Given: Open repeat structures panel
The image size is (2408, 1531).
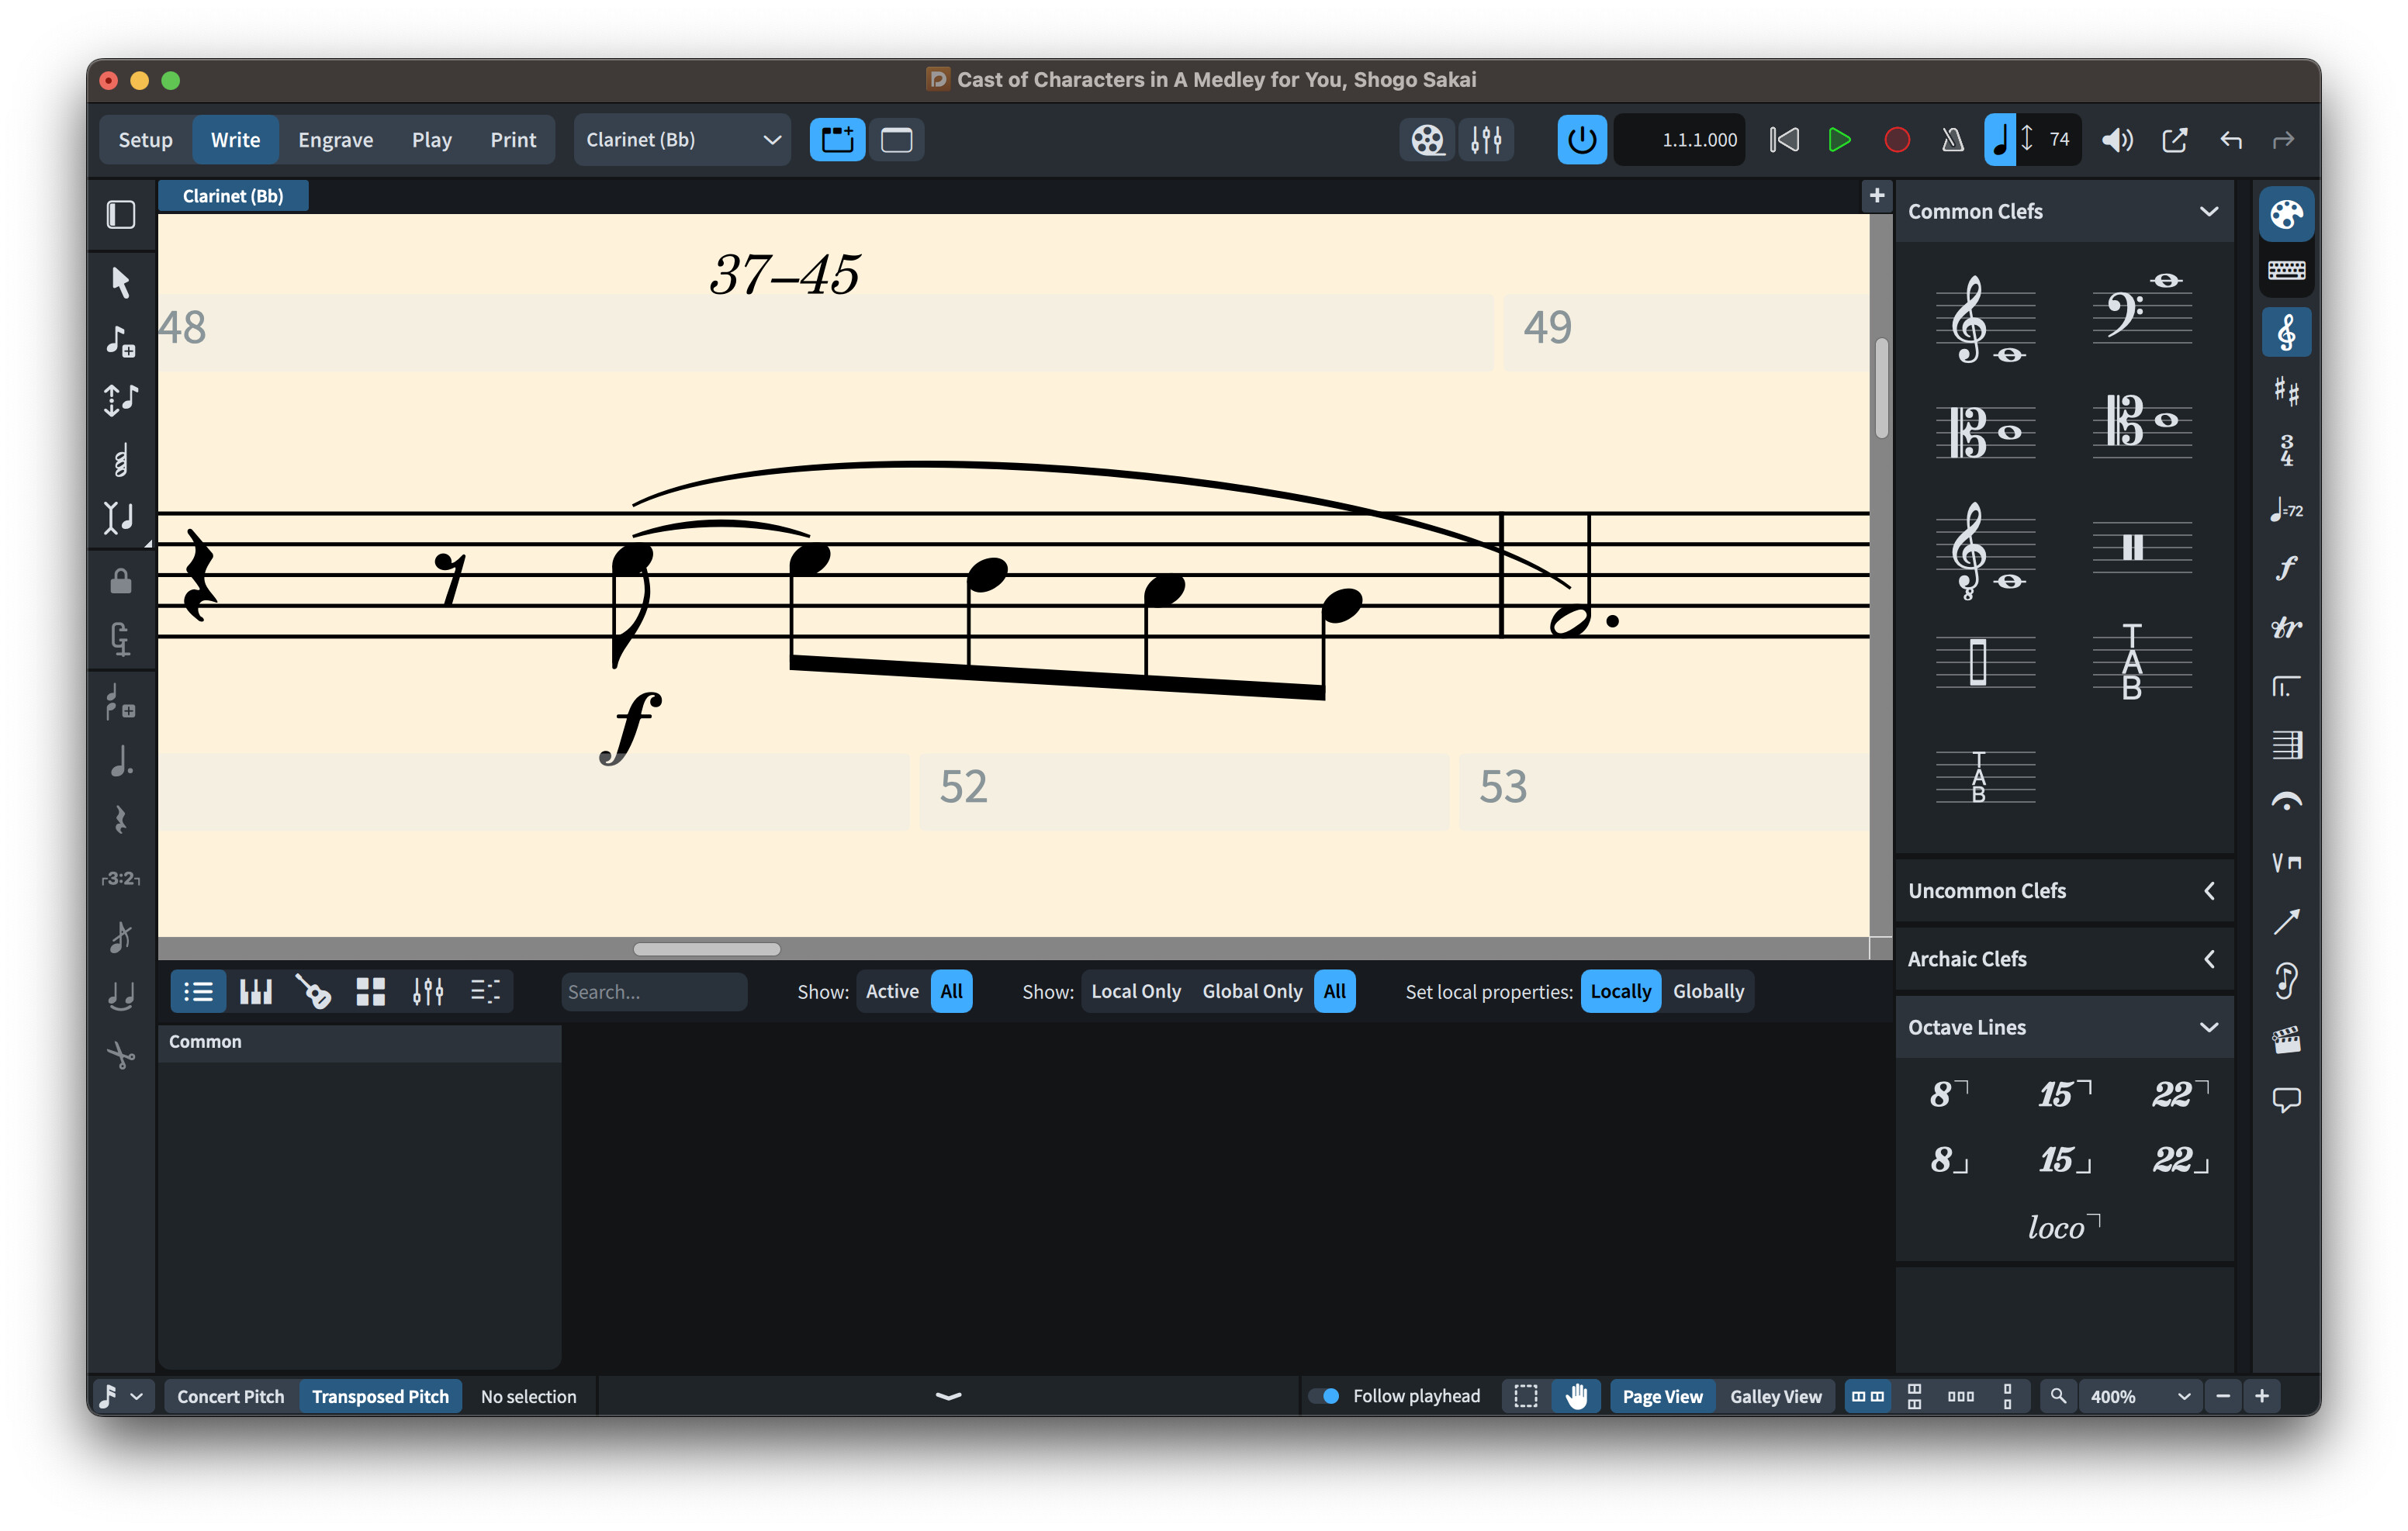Looking at the screenshot, I should pos(2286,687).
